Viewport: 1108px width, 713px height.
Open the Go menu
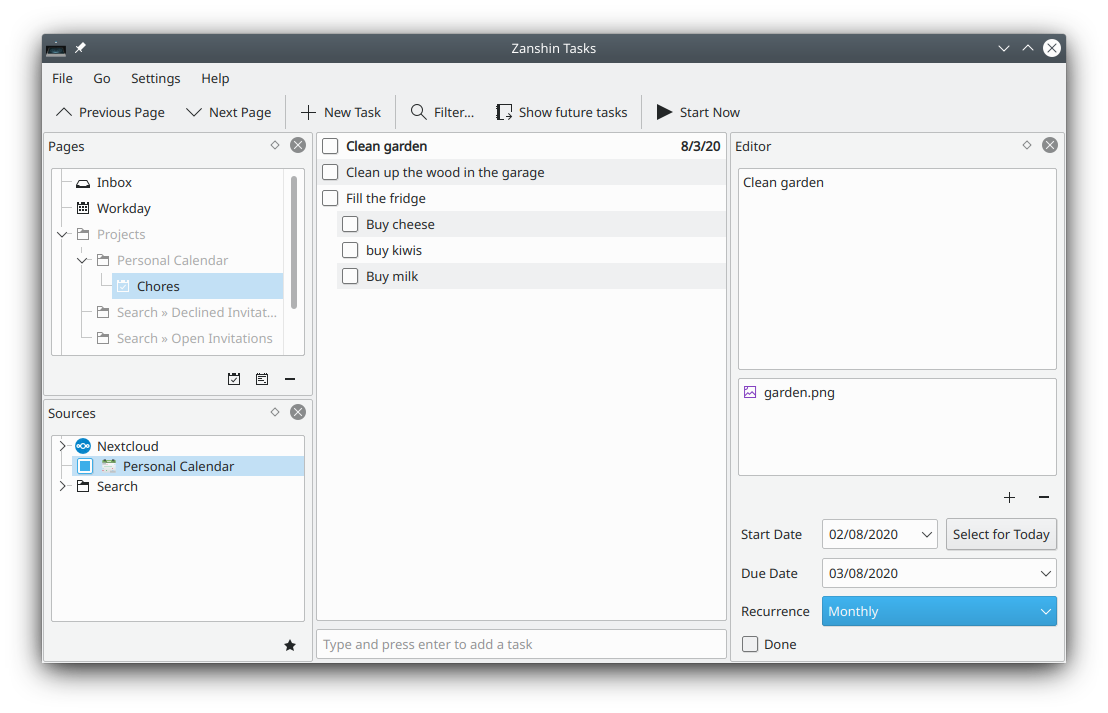coord(102,78)
